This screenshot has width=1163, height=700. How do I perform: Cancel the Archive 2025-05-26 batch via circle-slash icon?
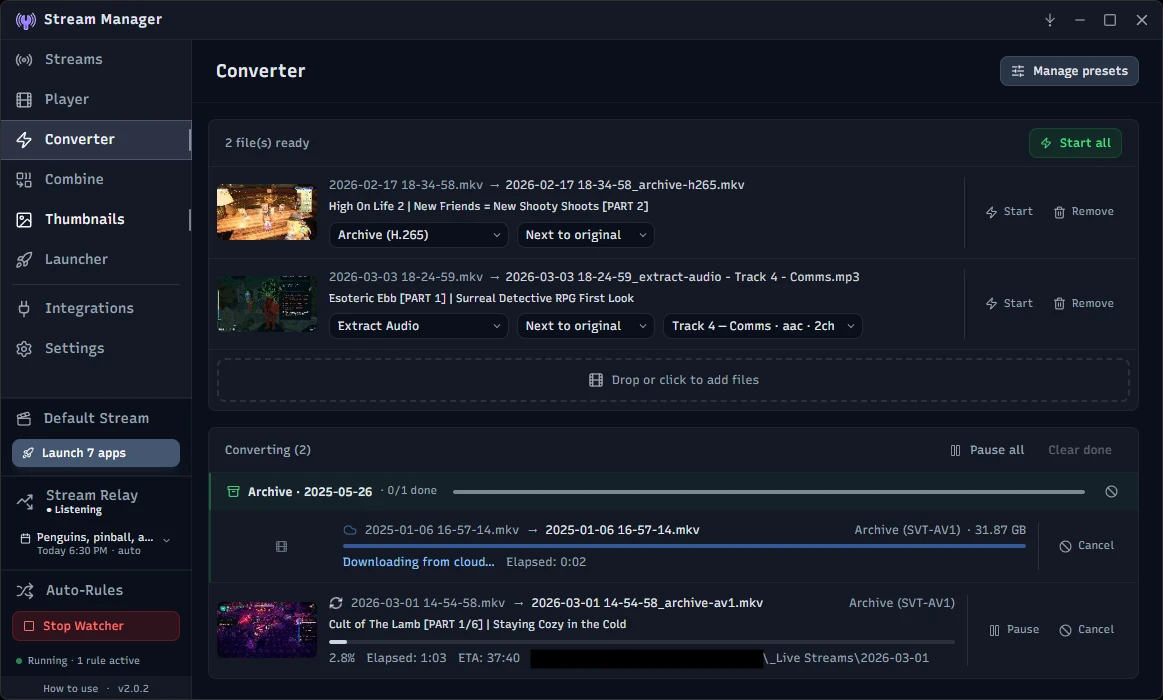pos(1111,492)
